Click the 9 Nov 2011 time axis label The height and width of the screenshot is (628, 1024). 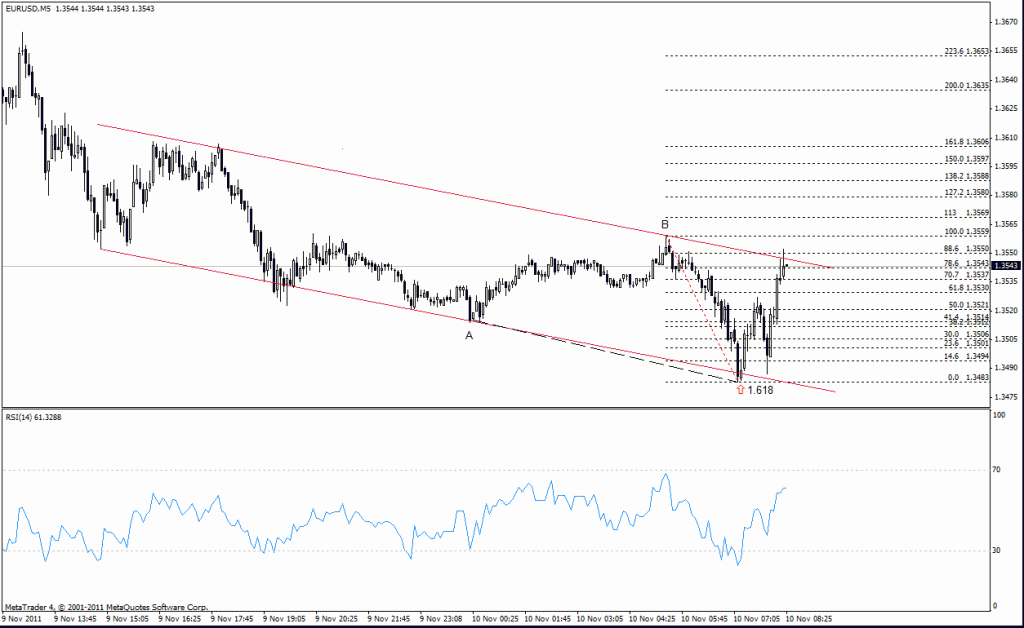[x=22, y=618]
